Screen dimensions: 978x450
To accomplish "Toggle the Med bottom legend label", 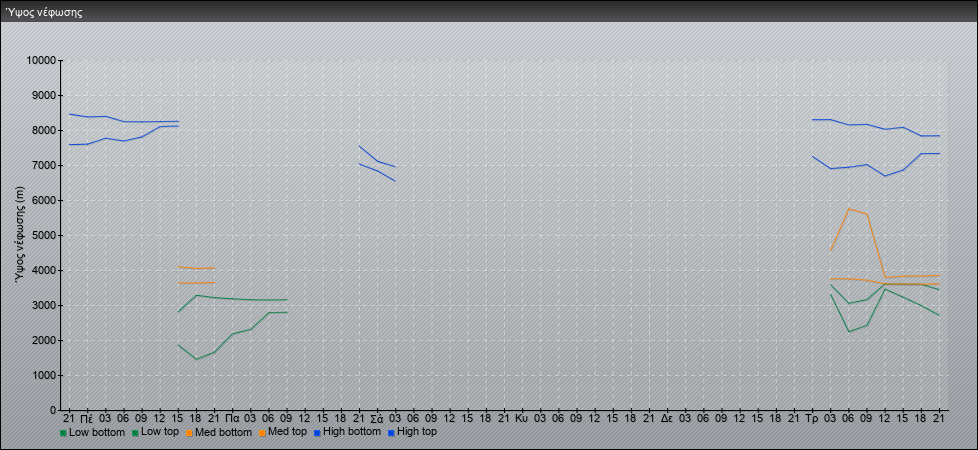I will tap(223, 432).
